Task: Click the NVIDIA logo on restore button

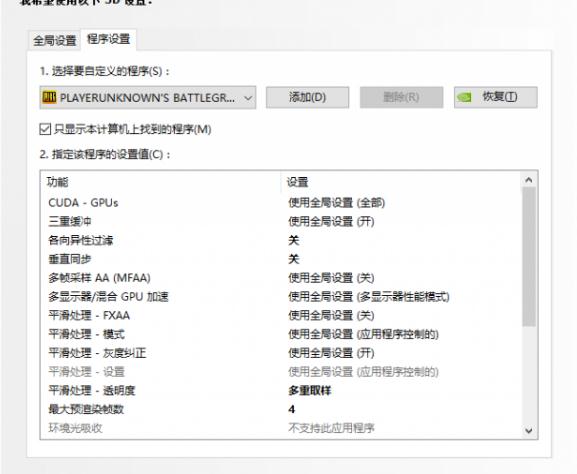Action: pyautogui.click(x=464, y=98)
